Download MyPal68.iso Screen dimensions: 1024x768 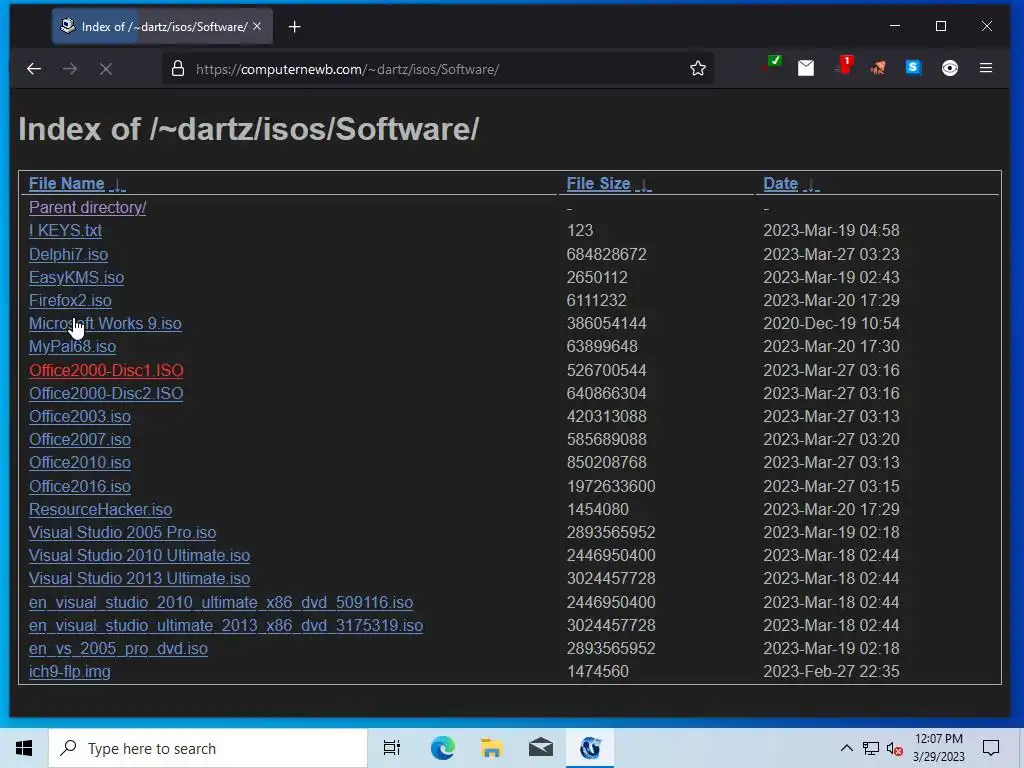click(72, 346)
